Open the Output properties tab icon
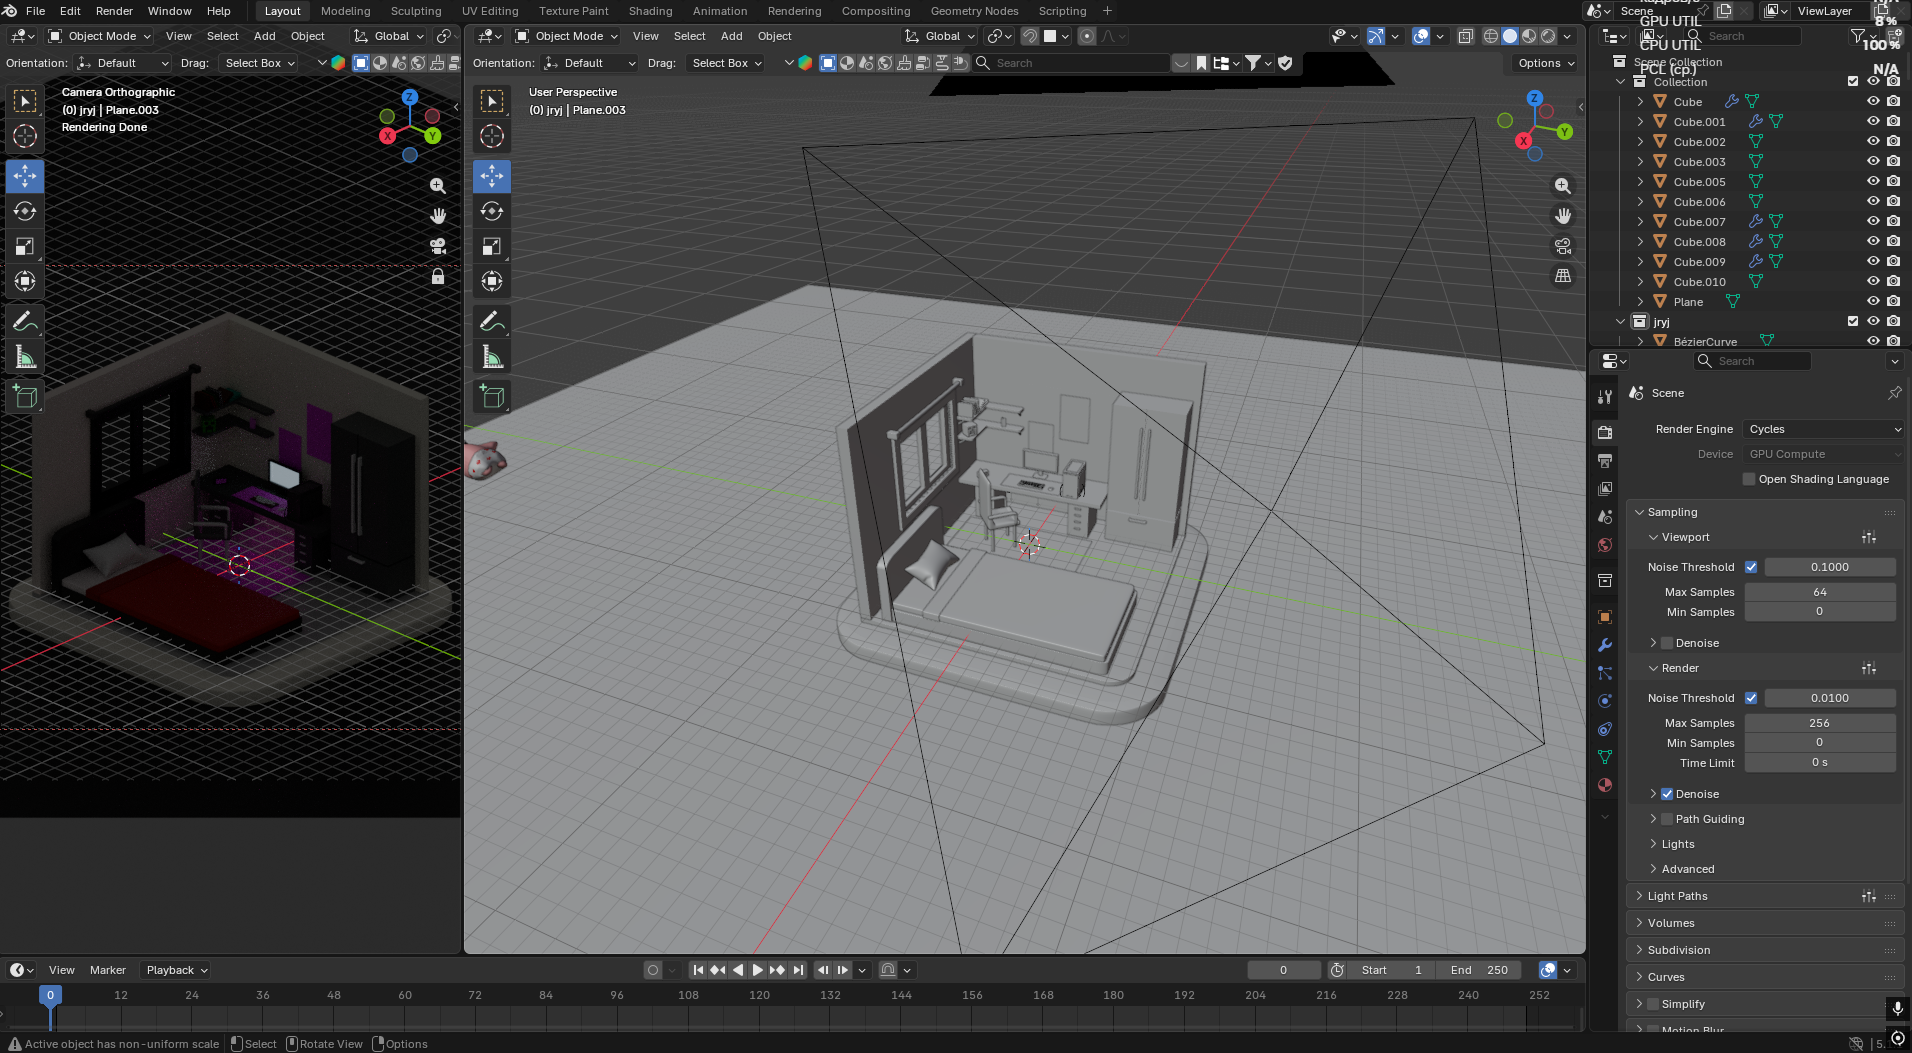Viewport: 1912px width, 1053px height. coord(1605,461)
